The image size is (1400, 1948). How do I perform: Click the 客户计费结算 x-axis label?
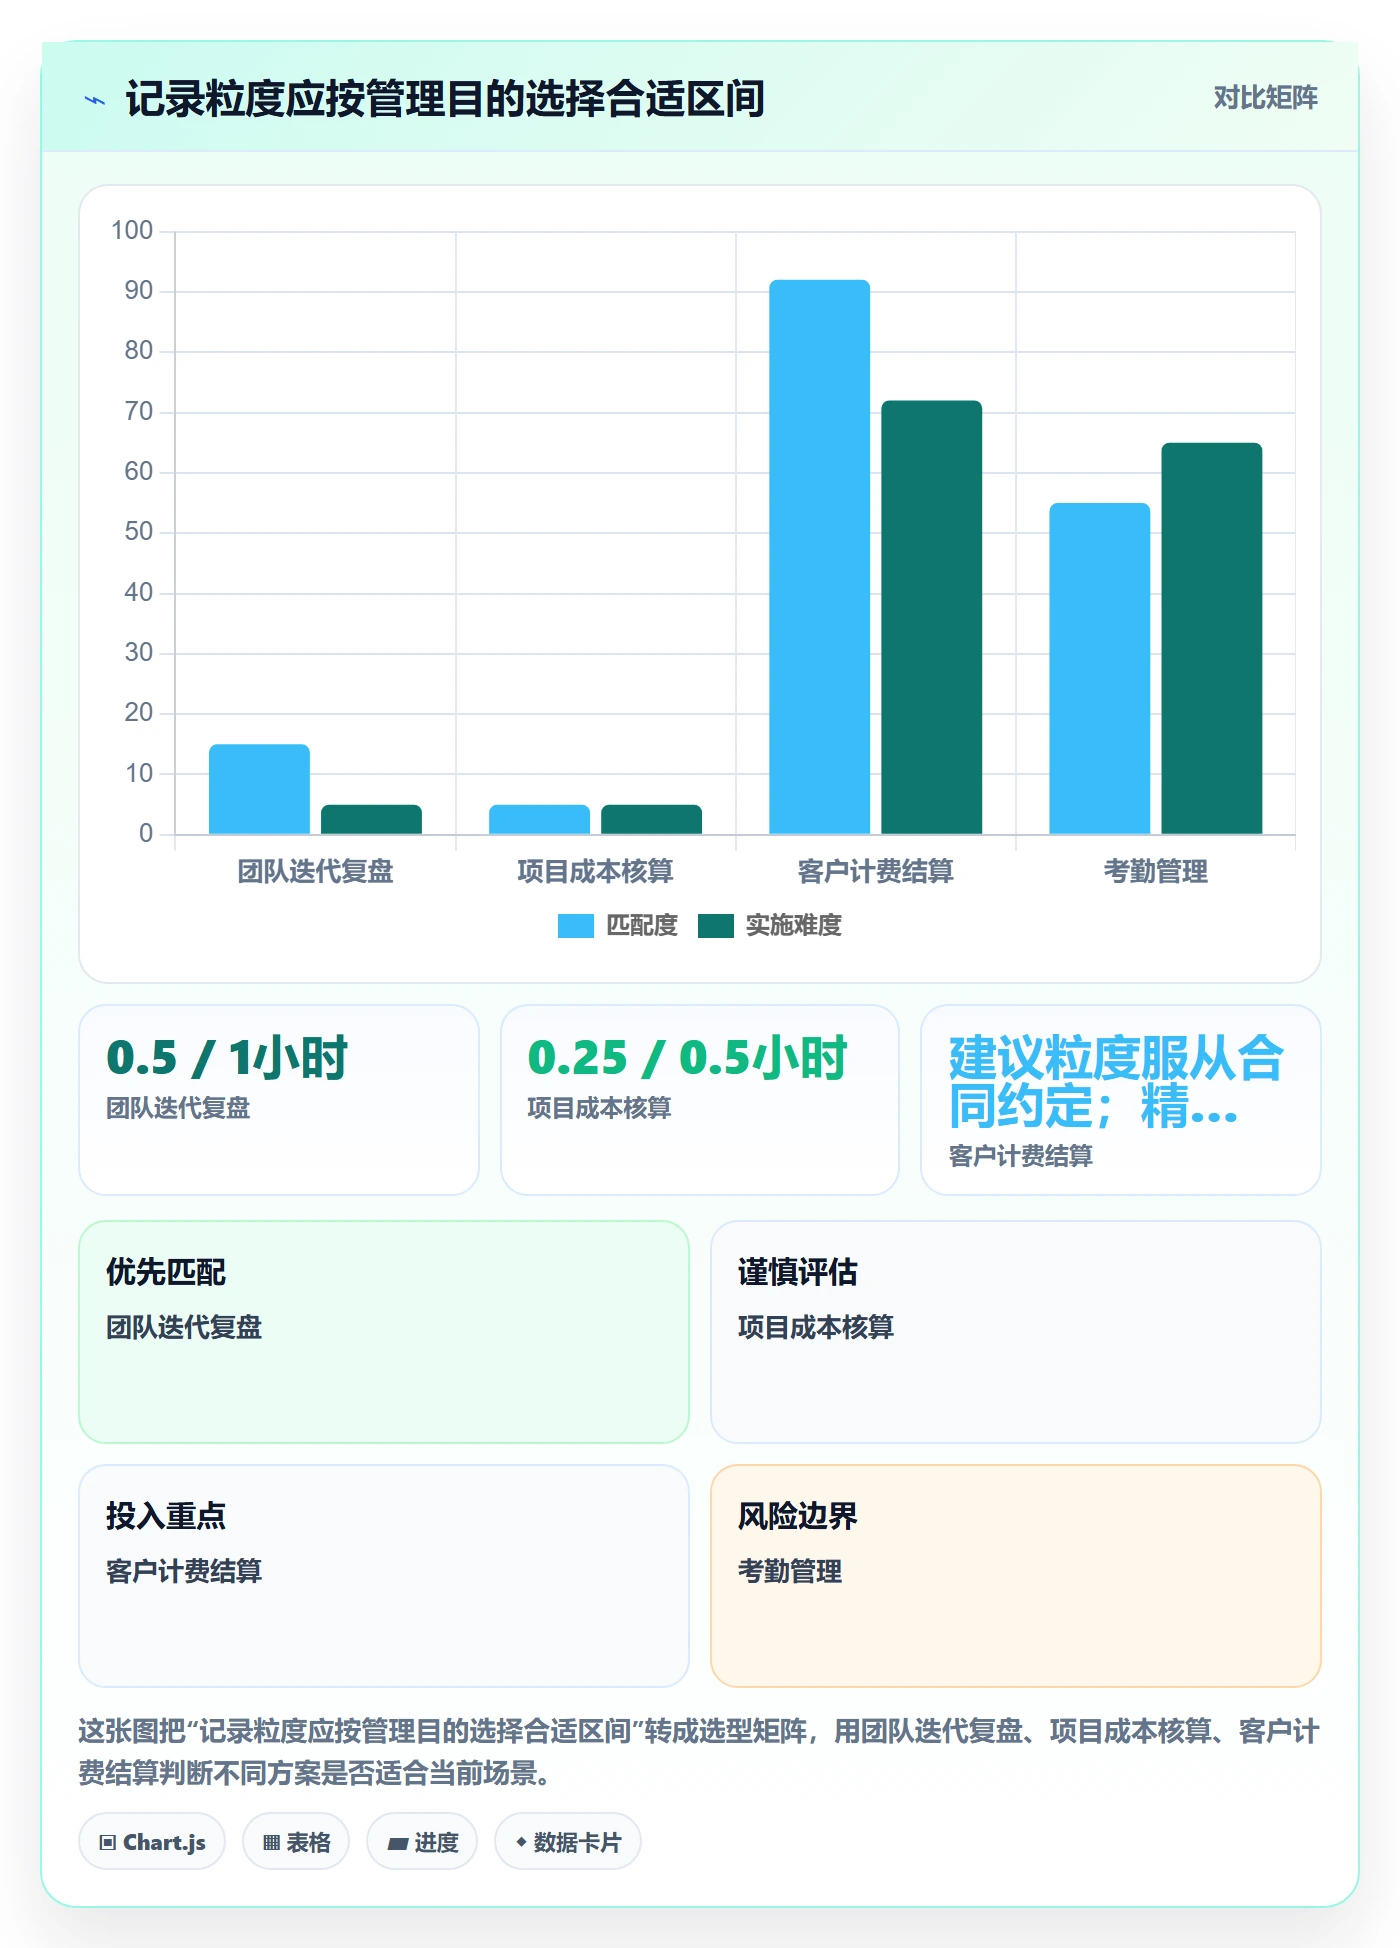[875, 872]
